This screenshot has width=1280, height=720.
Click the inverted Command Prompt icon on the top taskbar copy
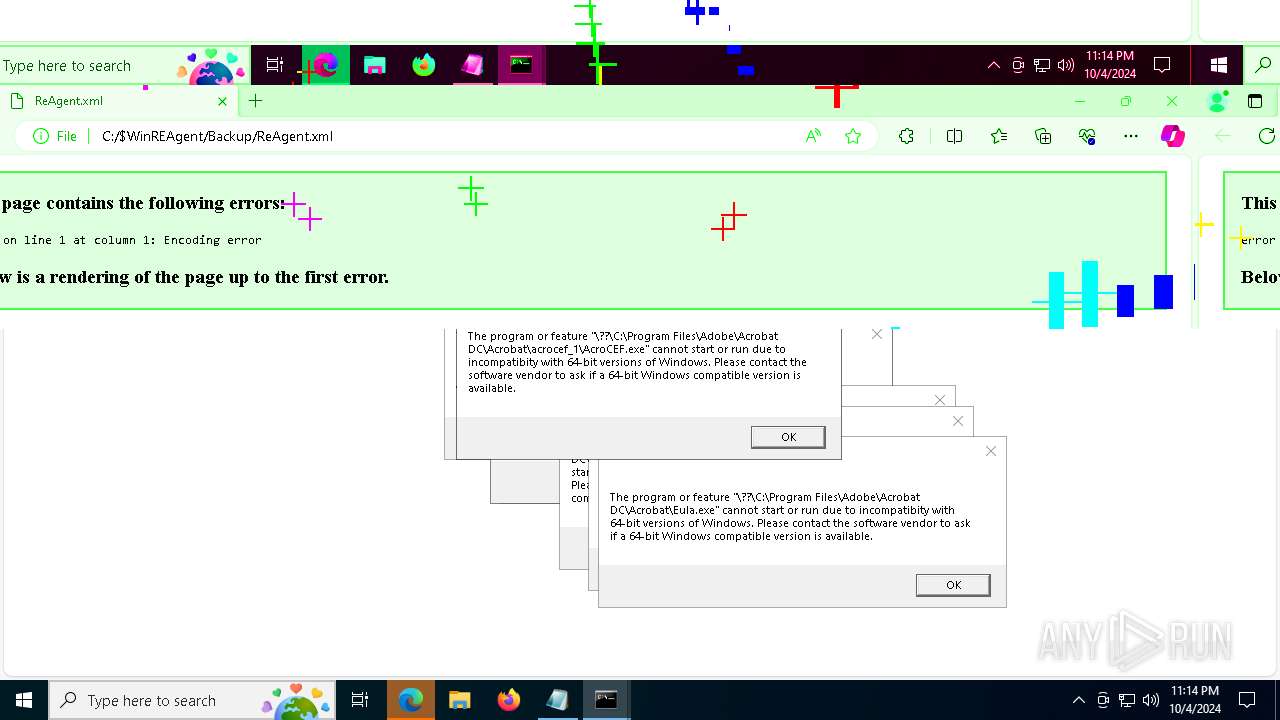[521, 65]
